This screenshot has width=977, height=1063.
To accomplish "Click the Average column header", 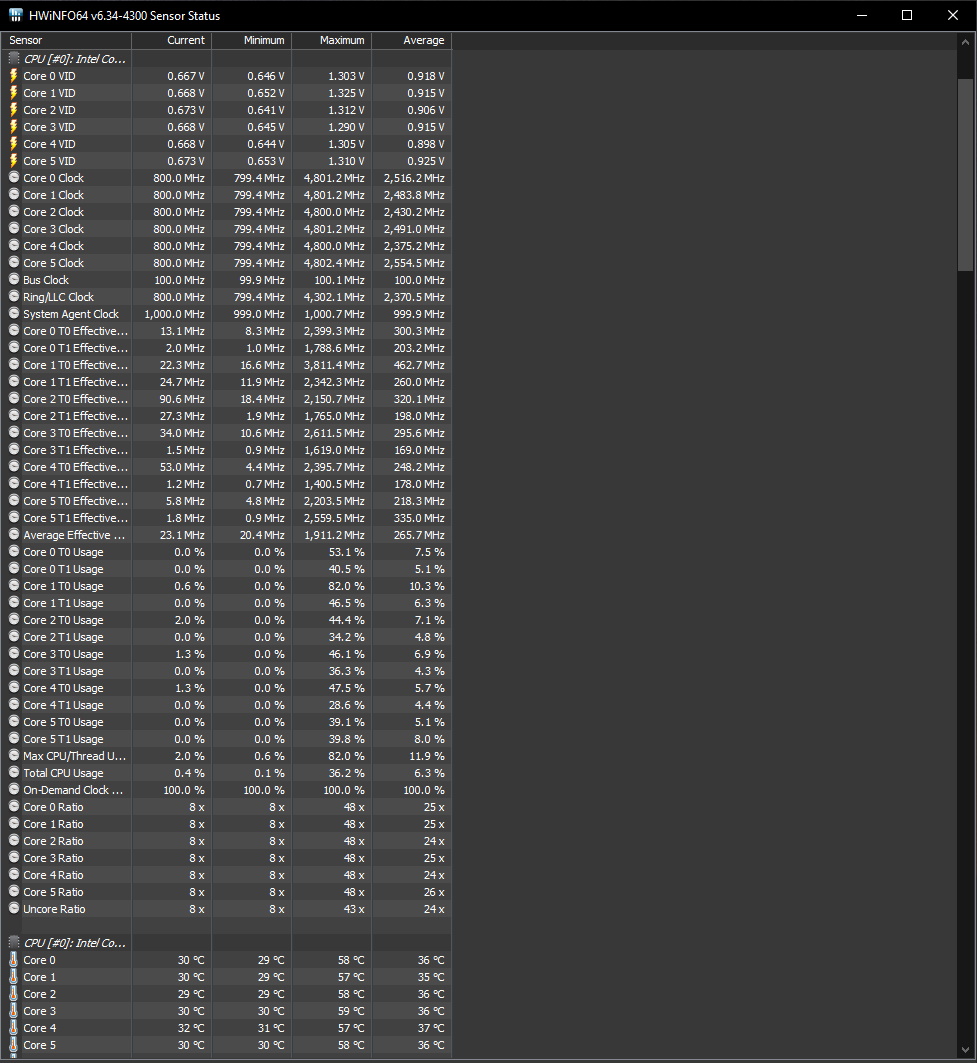I will (412, 41).
